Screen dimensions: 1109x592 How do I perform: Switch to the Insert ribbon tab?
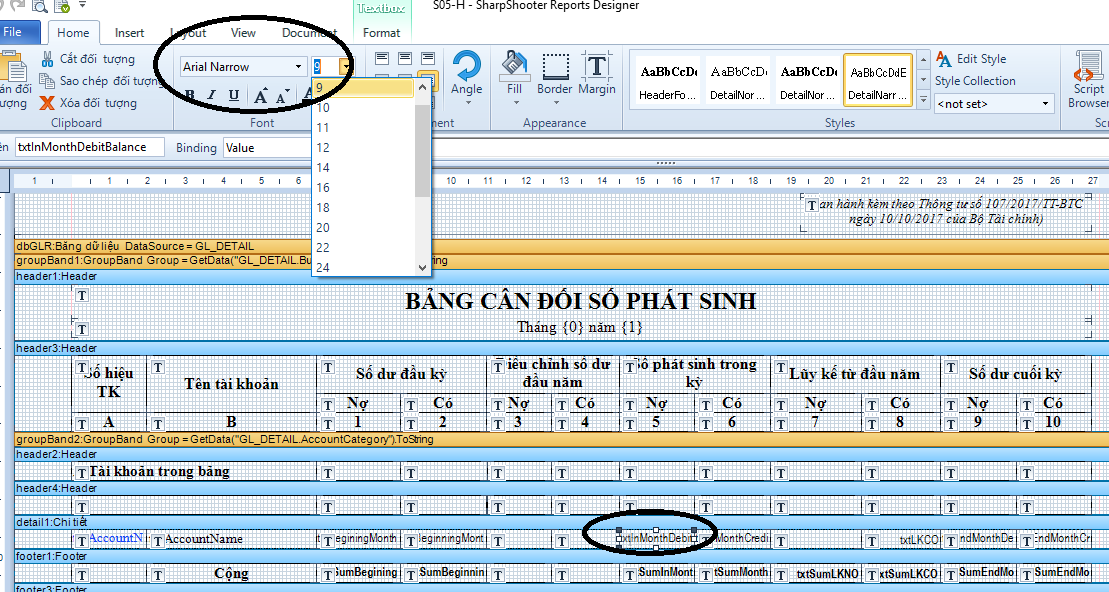(129, 33)
